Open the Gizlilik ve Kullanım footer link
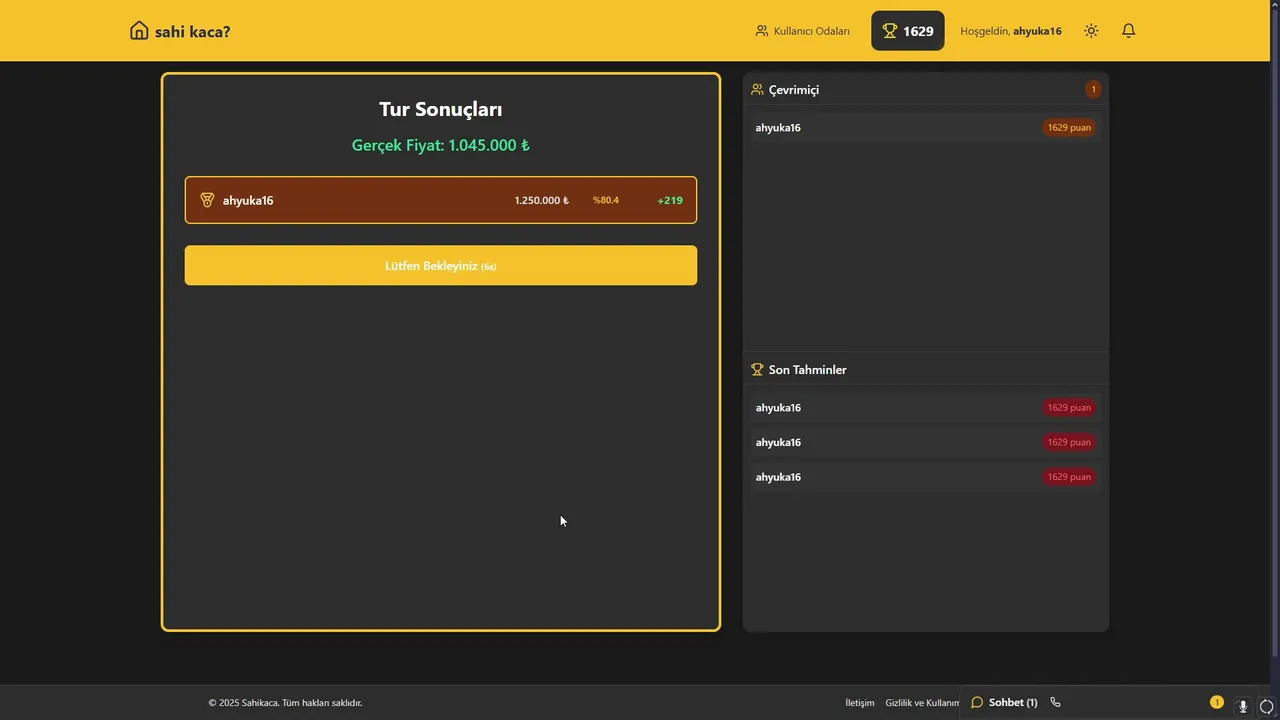 pyautogui.click(x=922, y=703)
